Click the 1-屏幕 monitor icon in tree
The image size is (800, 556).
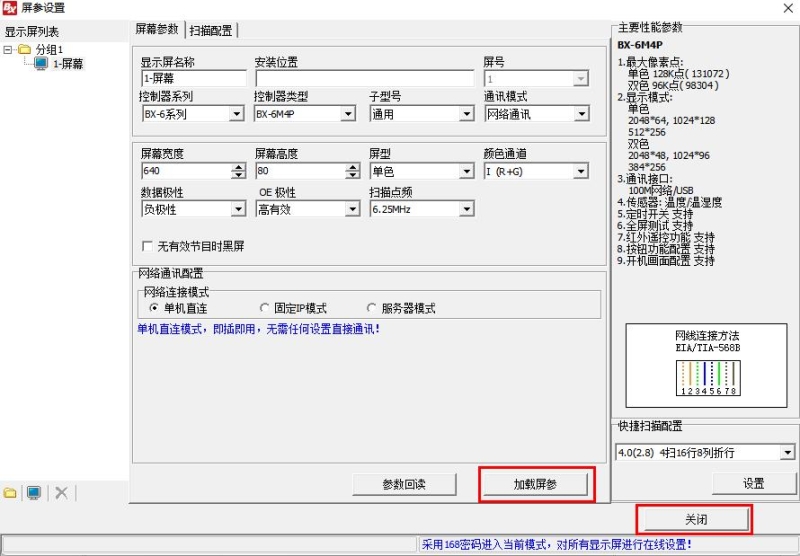(41, 64)
